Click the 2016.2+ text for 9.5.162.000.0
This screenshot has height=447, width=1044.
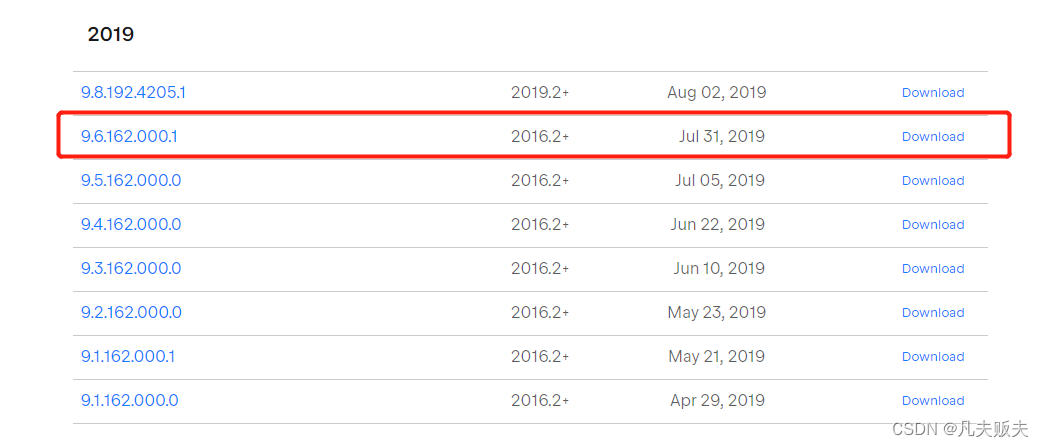540,181
